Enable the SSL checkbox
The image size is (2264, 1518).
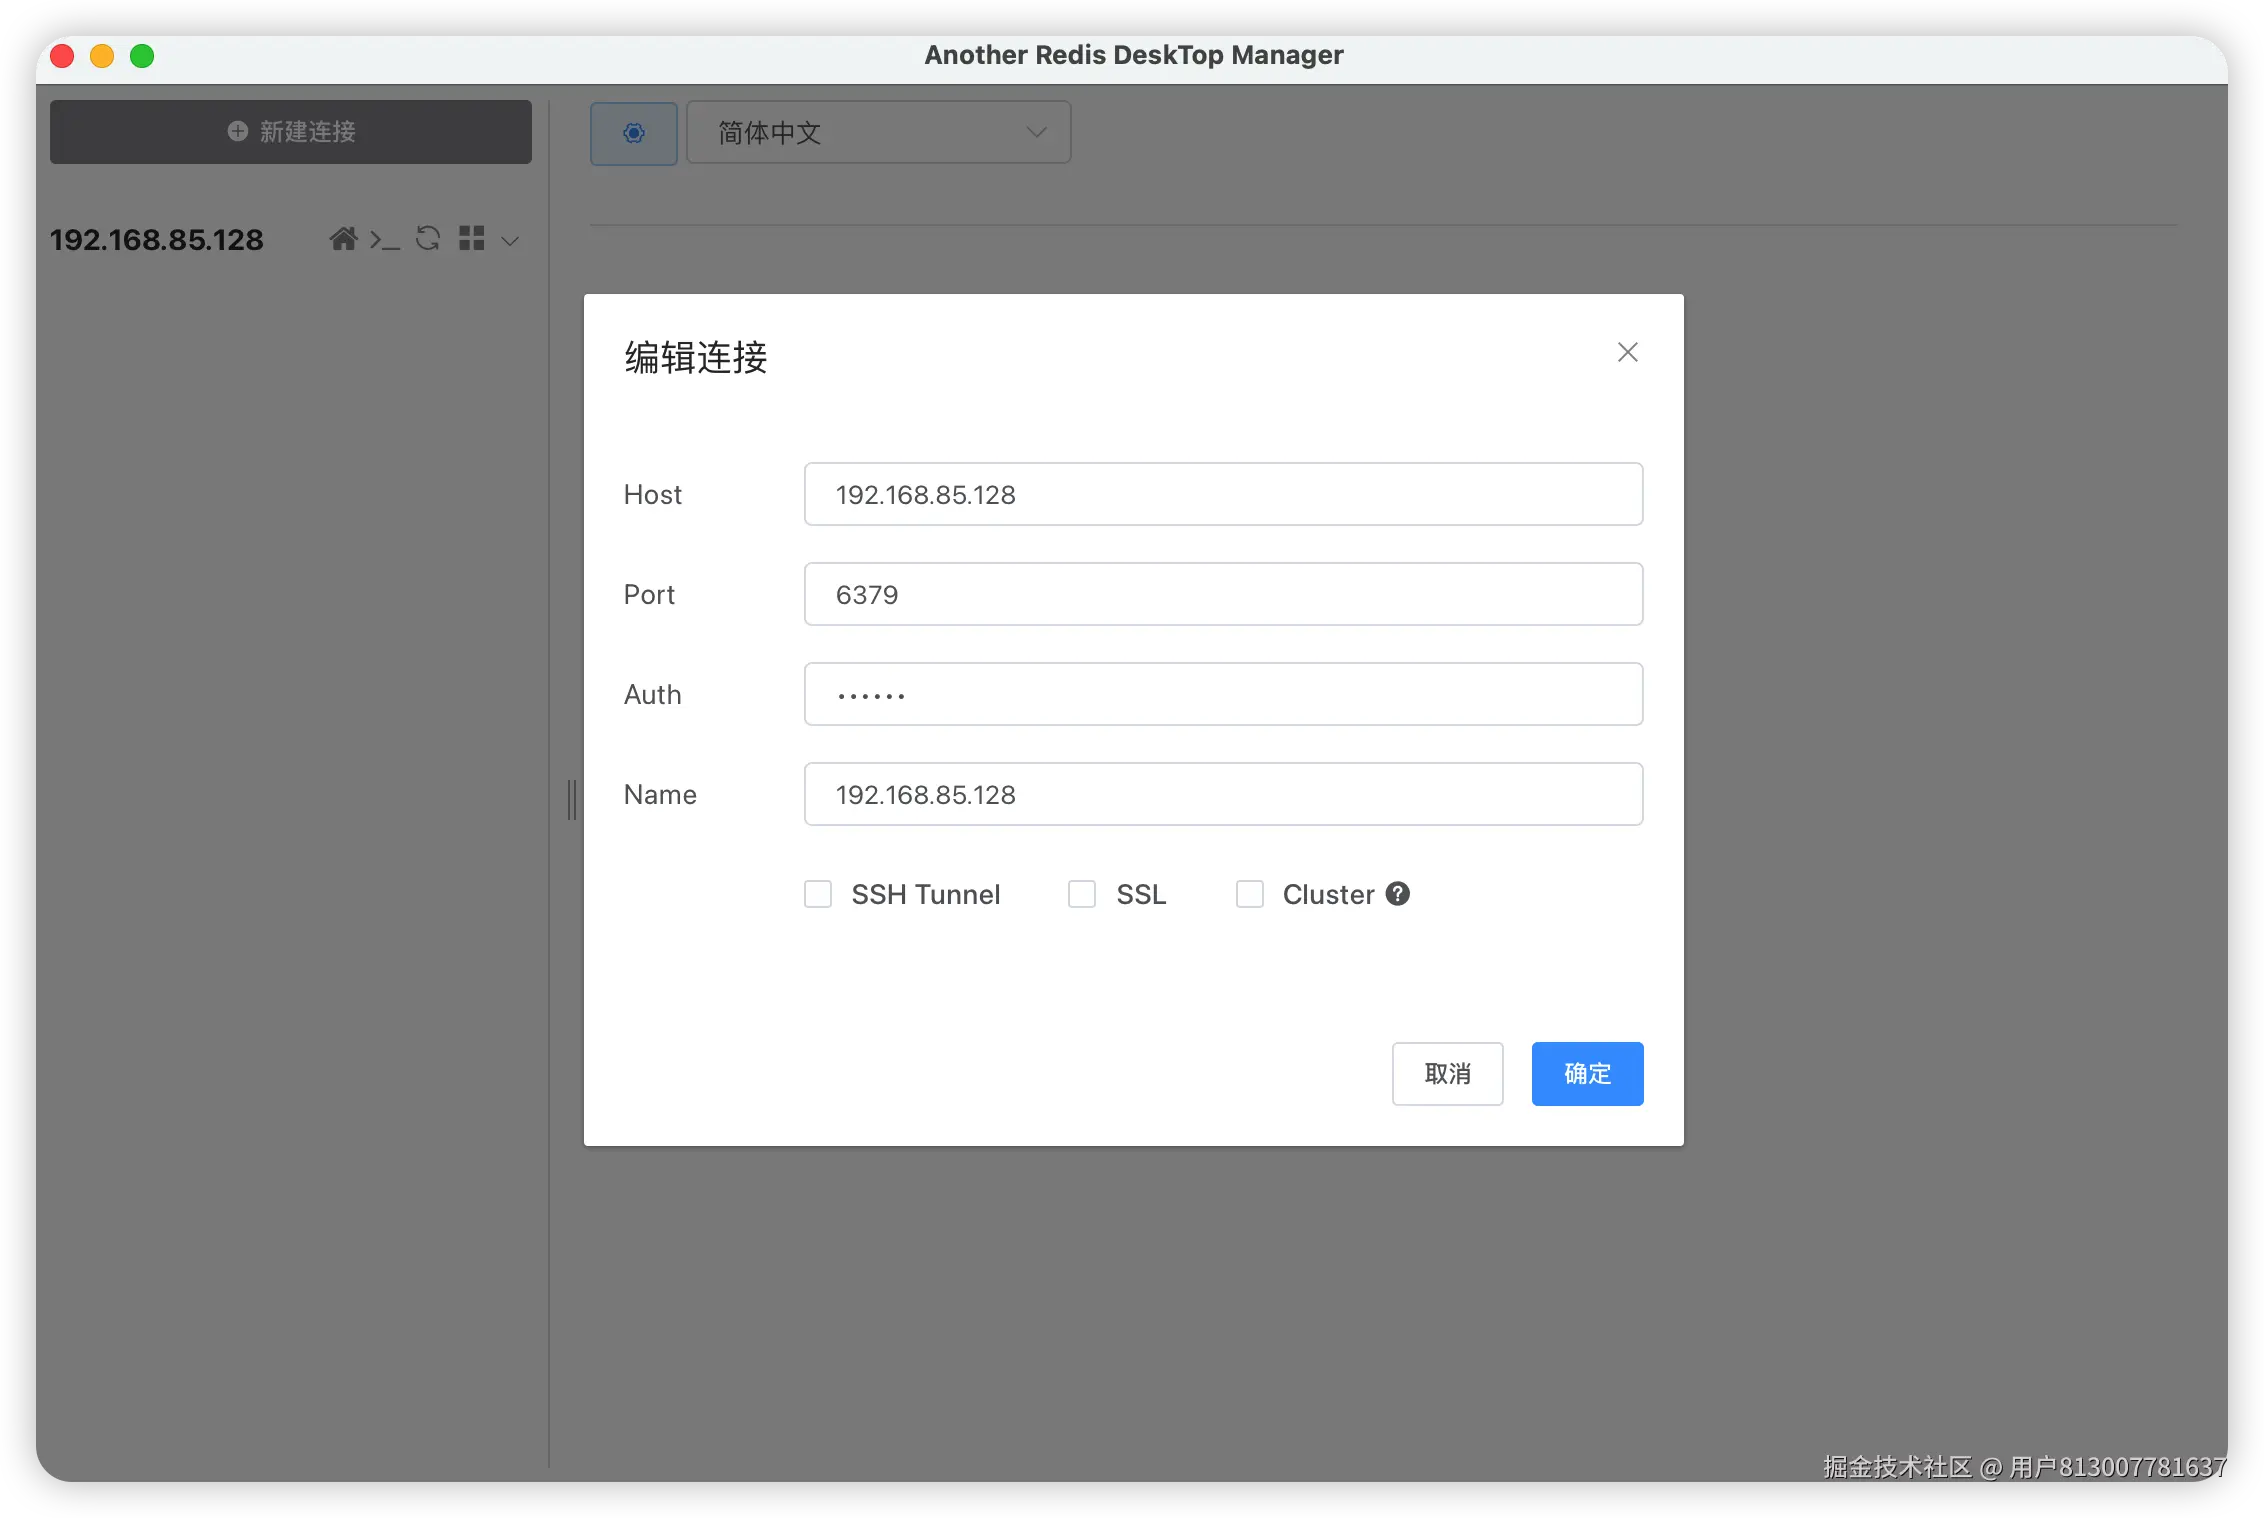click(x=1082, y=894)
